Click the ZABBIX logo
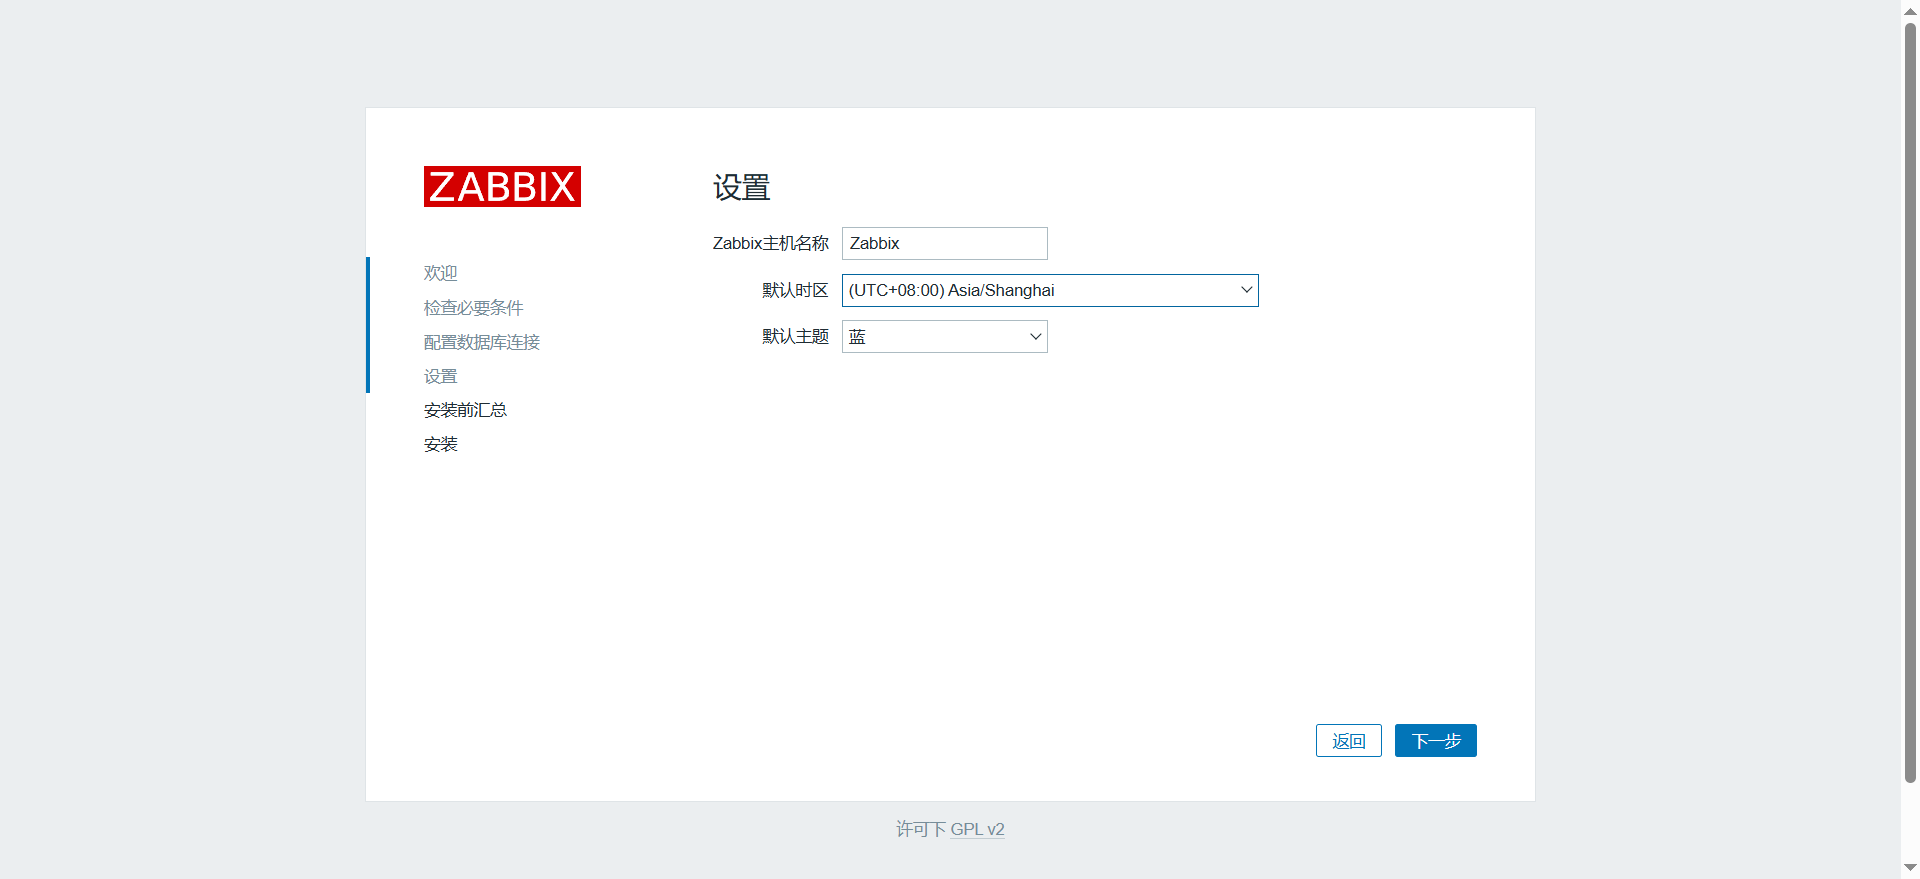The height and width of the screenshot is (879, 1920). (x=502, y=187)
